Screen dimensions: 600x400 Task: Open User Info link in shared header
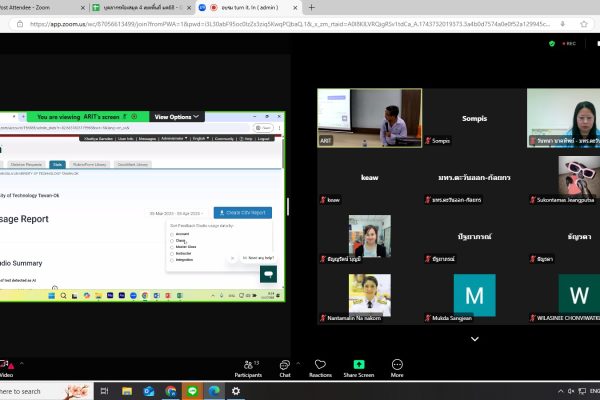click(126, 139)
